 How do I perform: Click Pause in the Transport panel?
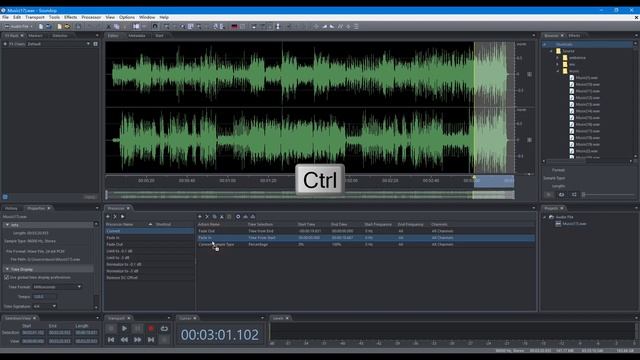tap(138, 328)
